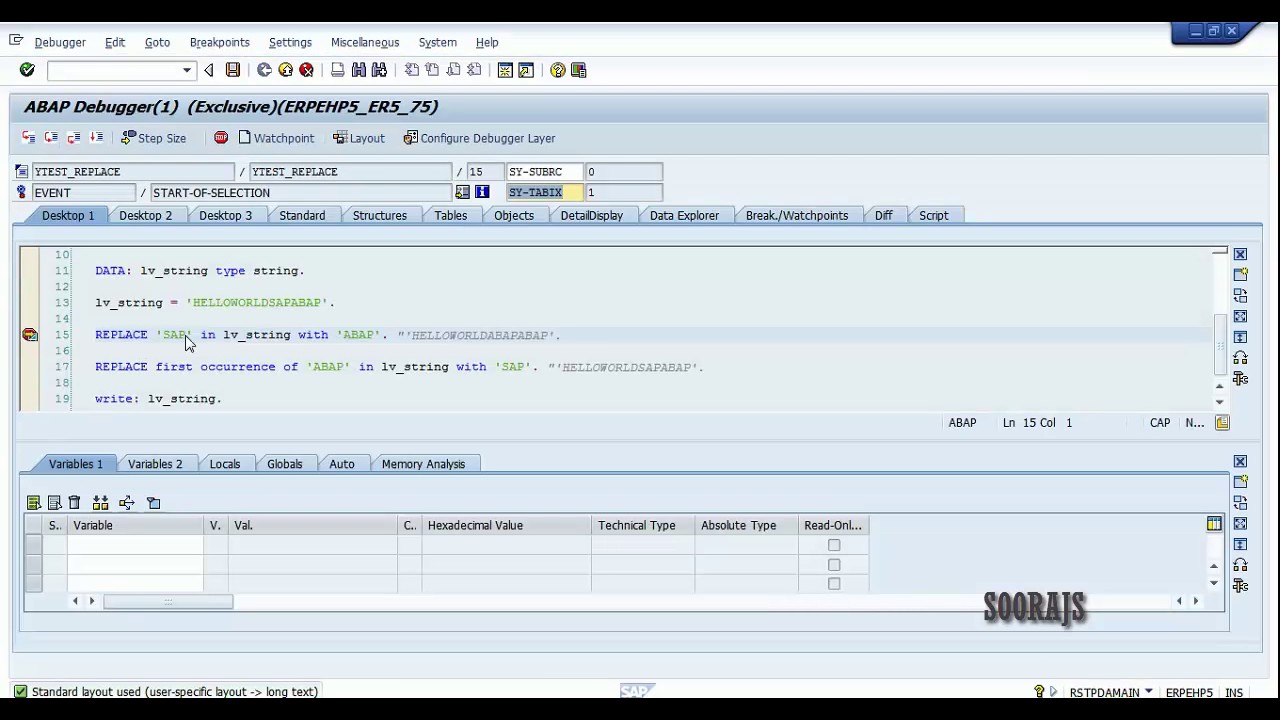The image size is (1280, 720).
Task: Click the Continue debugger icon
Action: click(x=96, y=138)
